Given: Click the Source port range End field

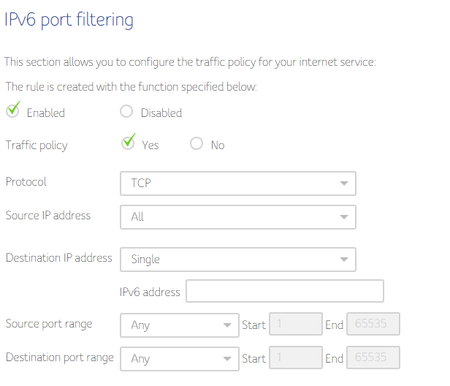Looking at the screenshot, I should coord(373,324).
